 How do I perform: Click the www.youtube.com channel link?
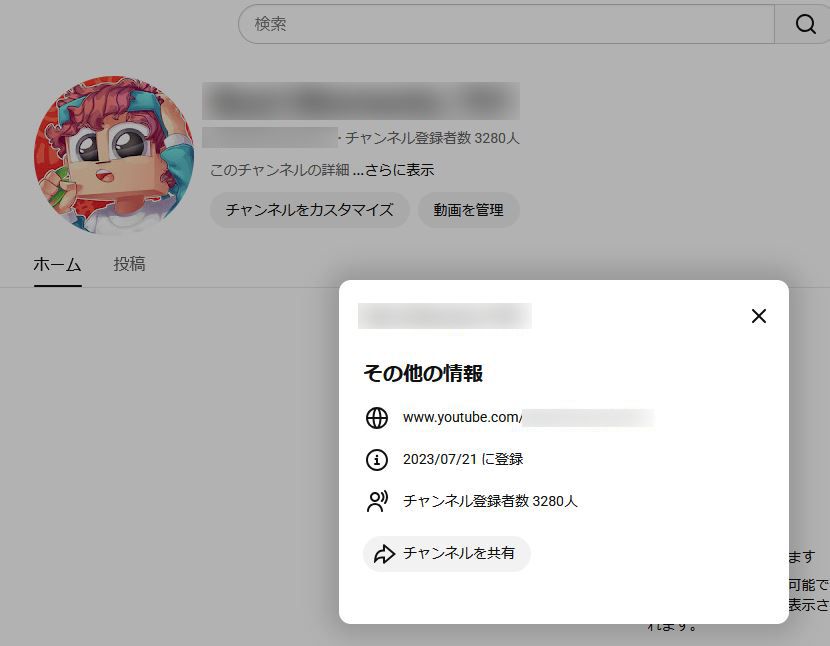pyautogui.click(x=462, y=418)
